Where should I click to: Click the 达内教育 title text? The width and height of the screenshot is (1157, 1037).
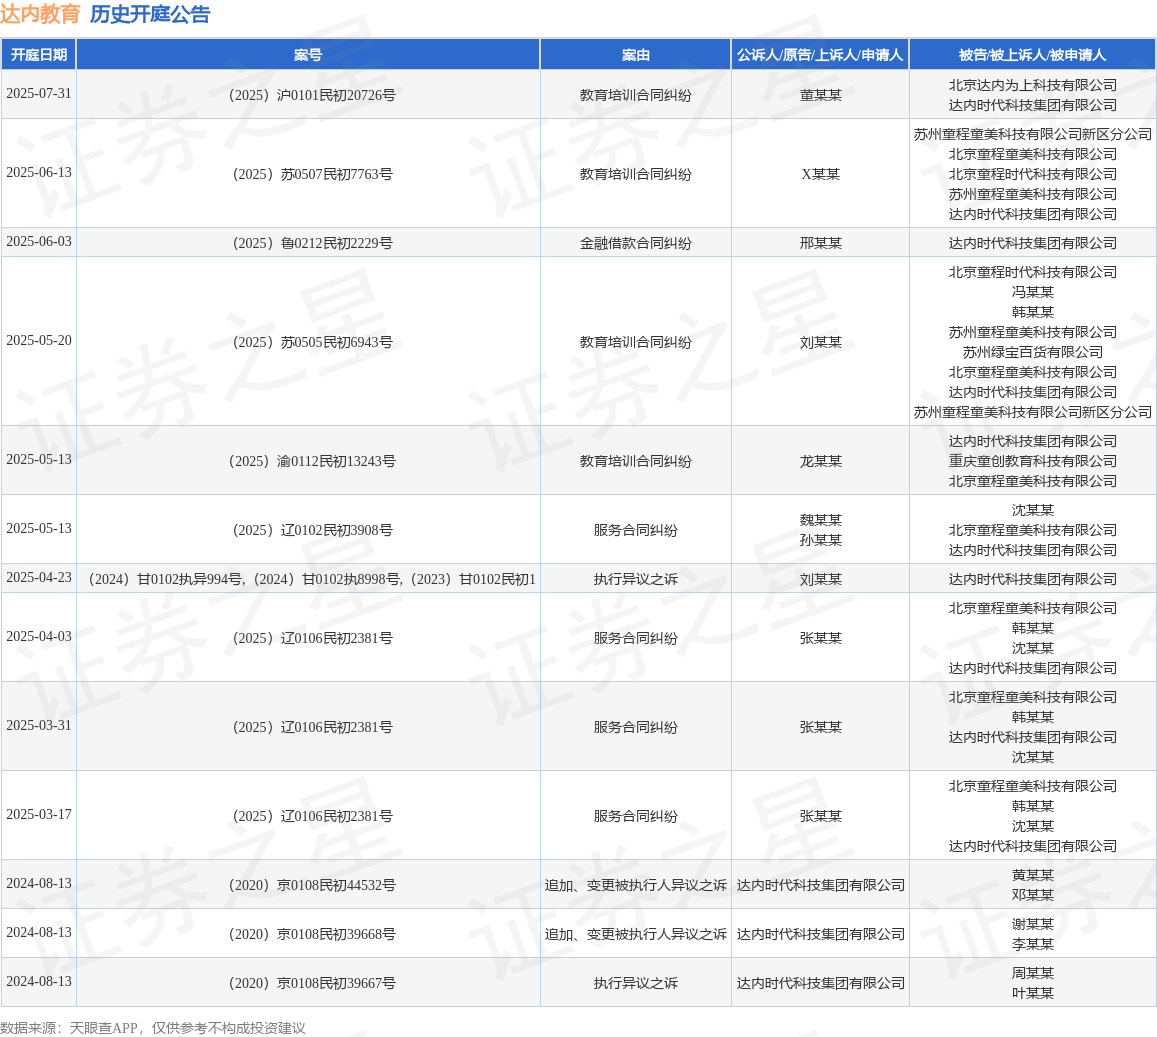click(x=41, y=14)
